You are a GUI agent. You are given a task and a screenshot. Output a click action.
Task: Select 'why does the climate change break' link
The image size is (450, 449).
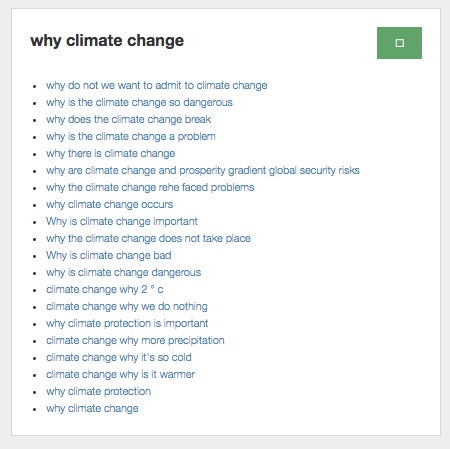pos(129,119)
